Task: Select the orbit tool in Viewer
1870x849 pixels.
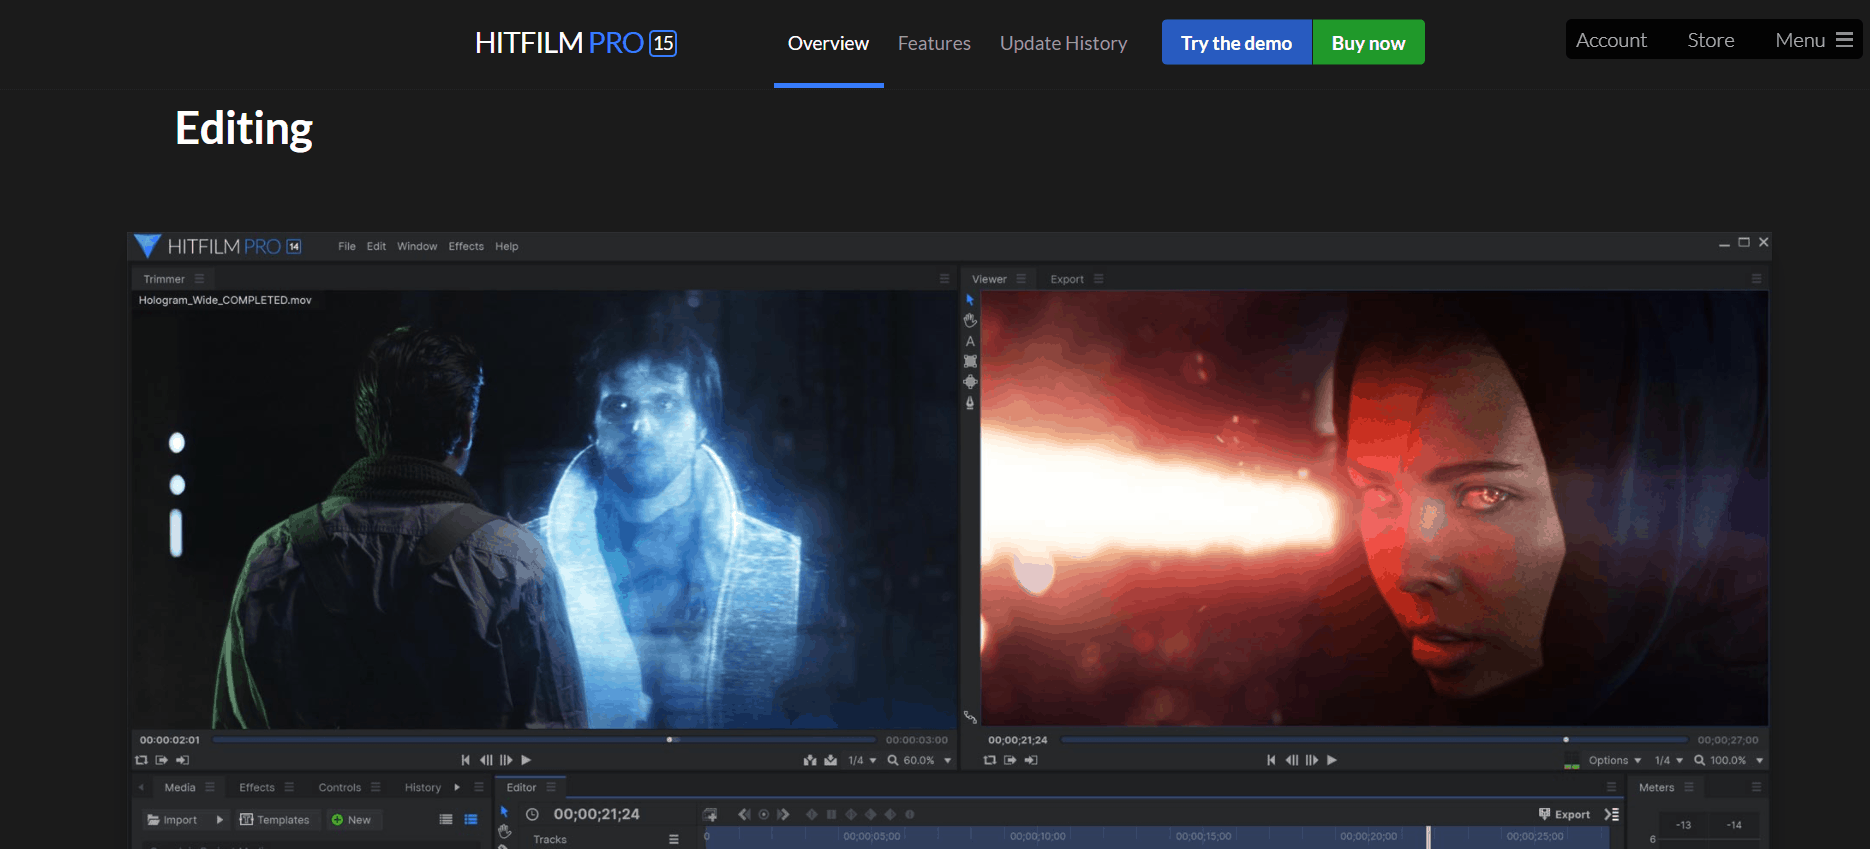Action: click(x=970, y=382)
